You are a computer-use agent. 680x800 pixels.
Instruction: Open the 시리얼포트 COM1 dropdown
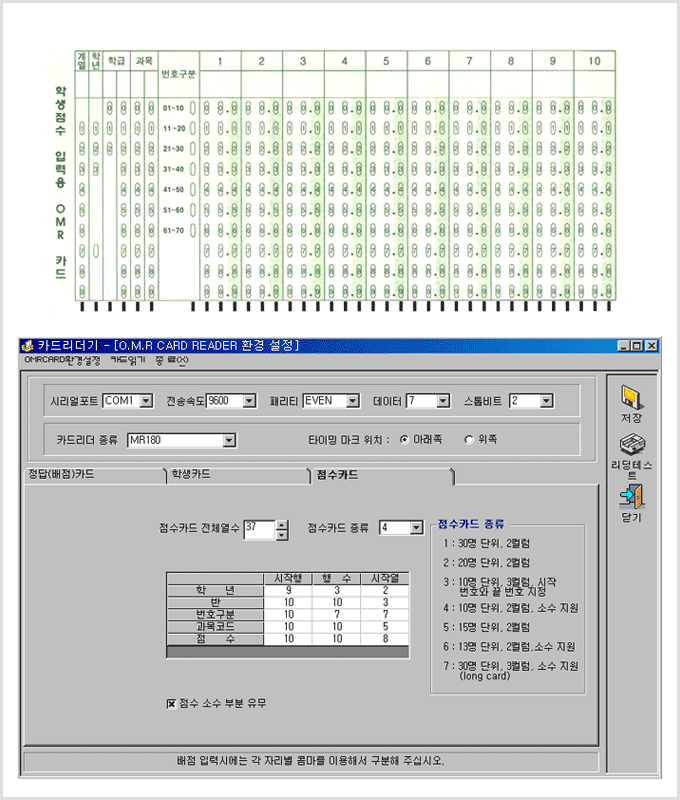[x=146, y=401]
